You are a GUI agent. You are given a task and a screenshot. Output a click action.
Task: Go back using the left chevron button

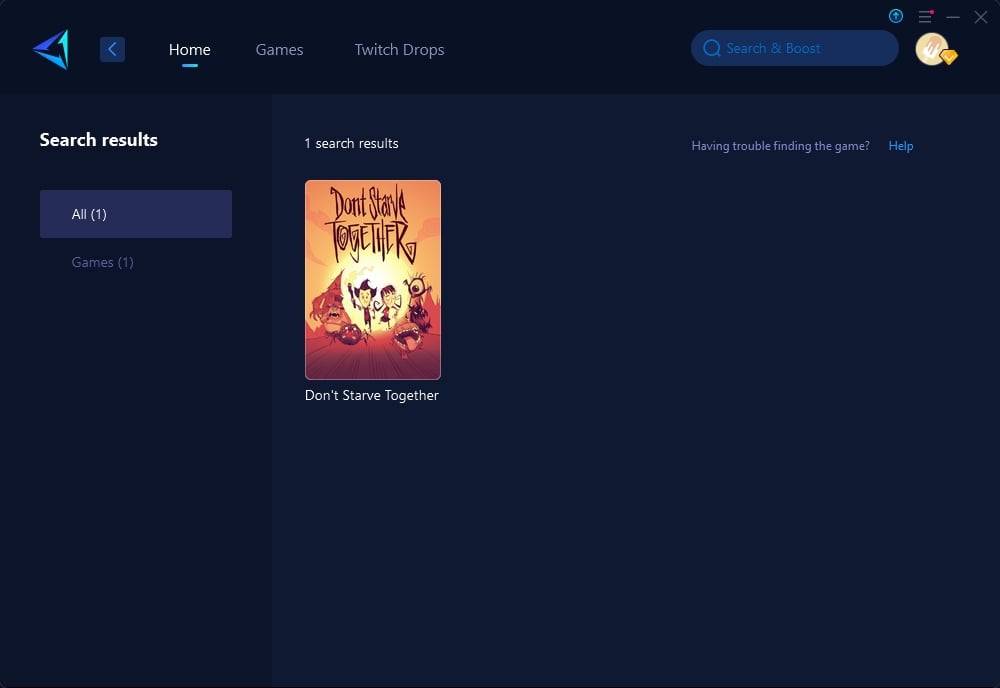click(x=112, y=49)
